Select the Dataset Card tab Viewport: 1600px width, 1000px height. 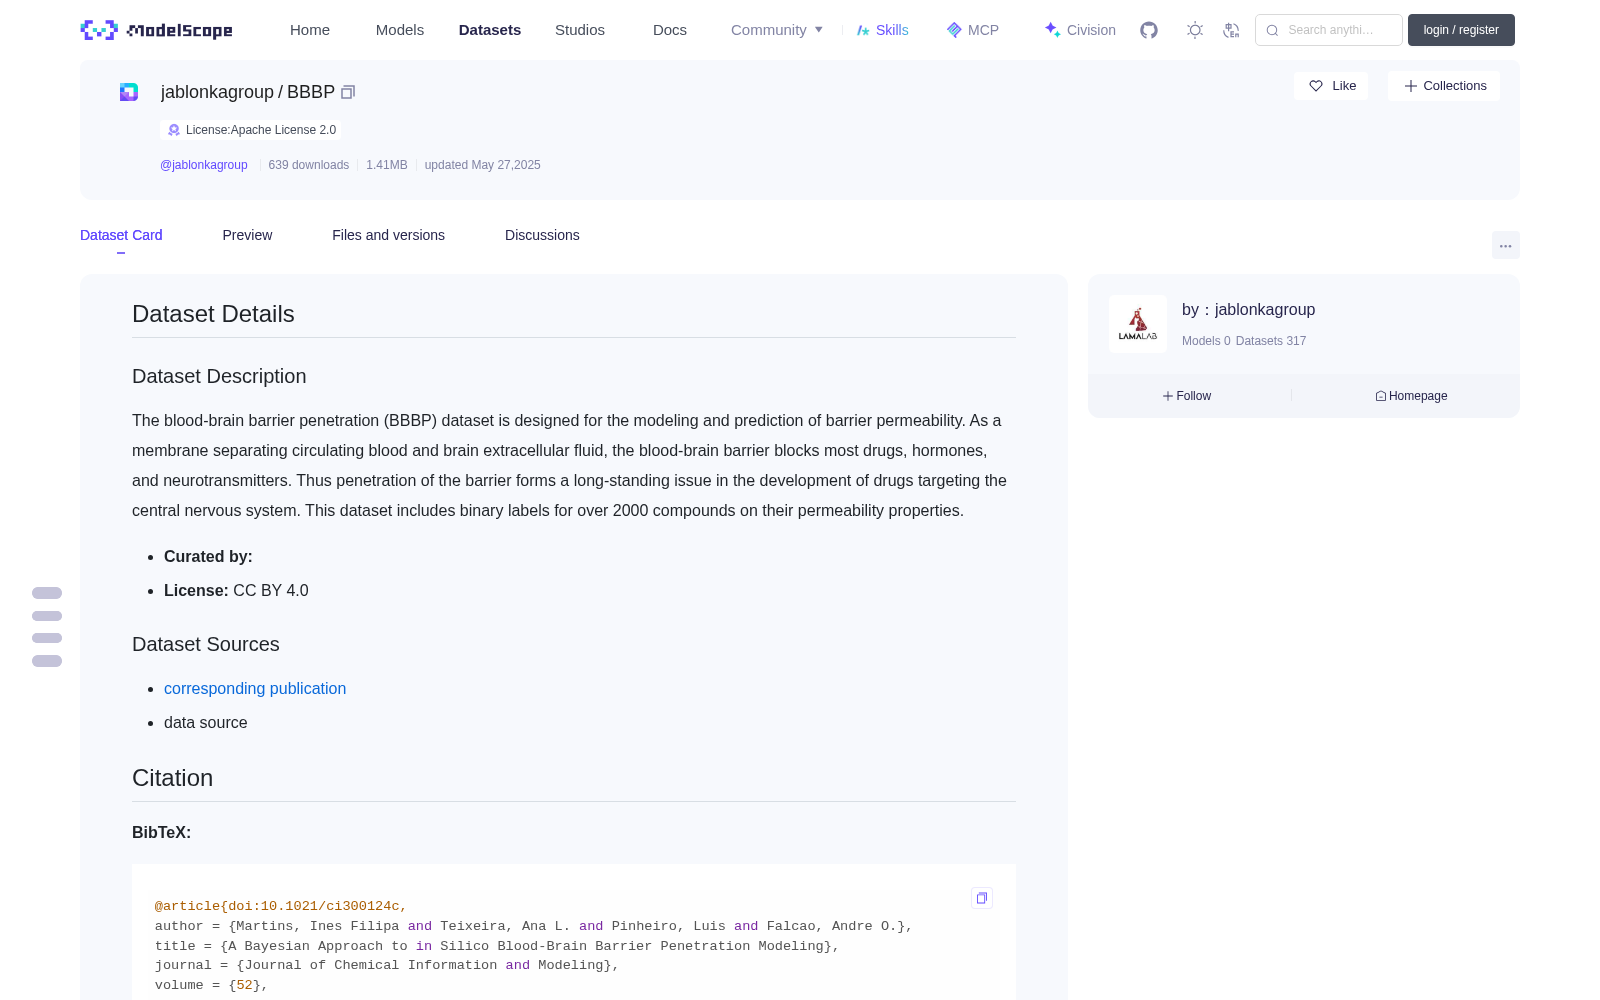coord(121,235)
